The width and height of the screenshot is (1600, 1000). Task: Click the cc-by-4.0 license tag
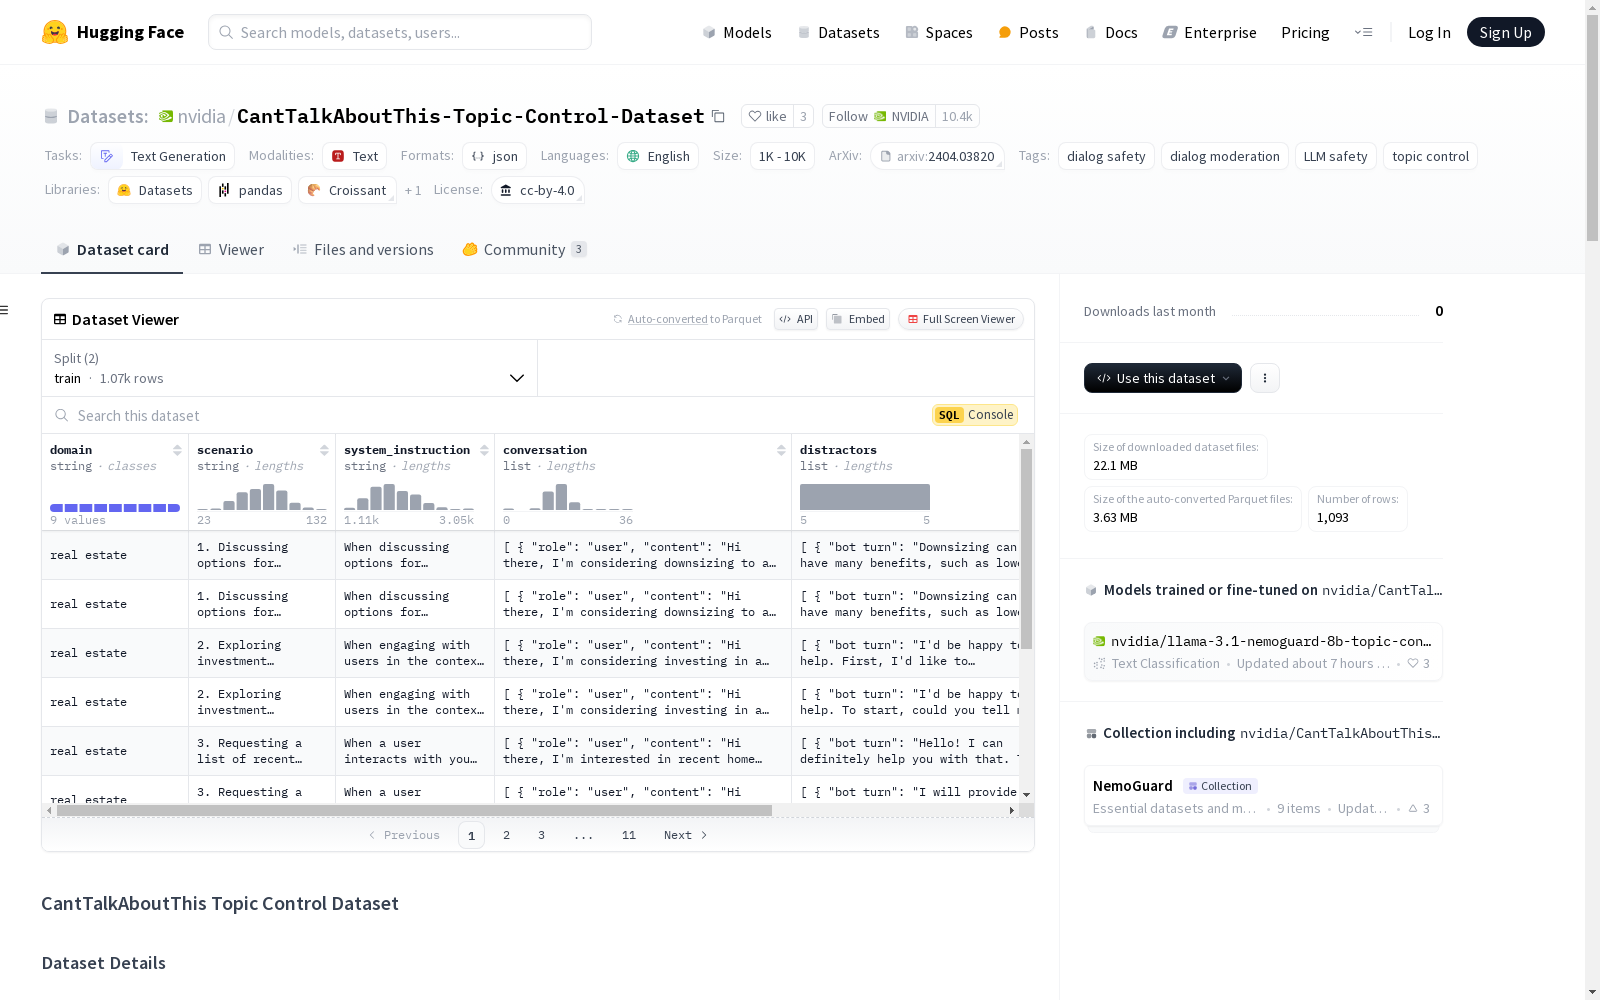click(x=537, y=190)
